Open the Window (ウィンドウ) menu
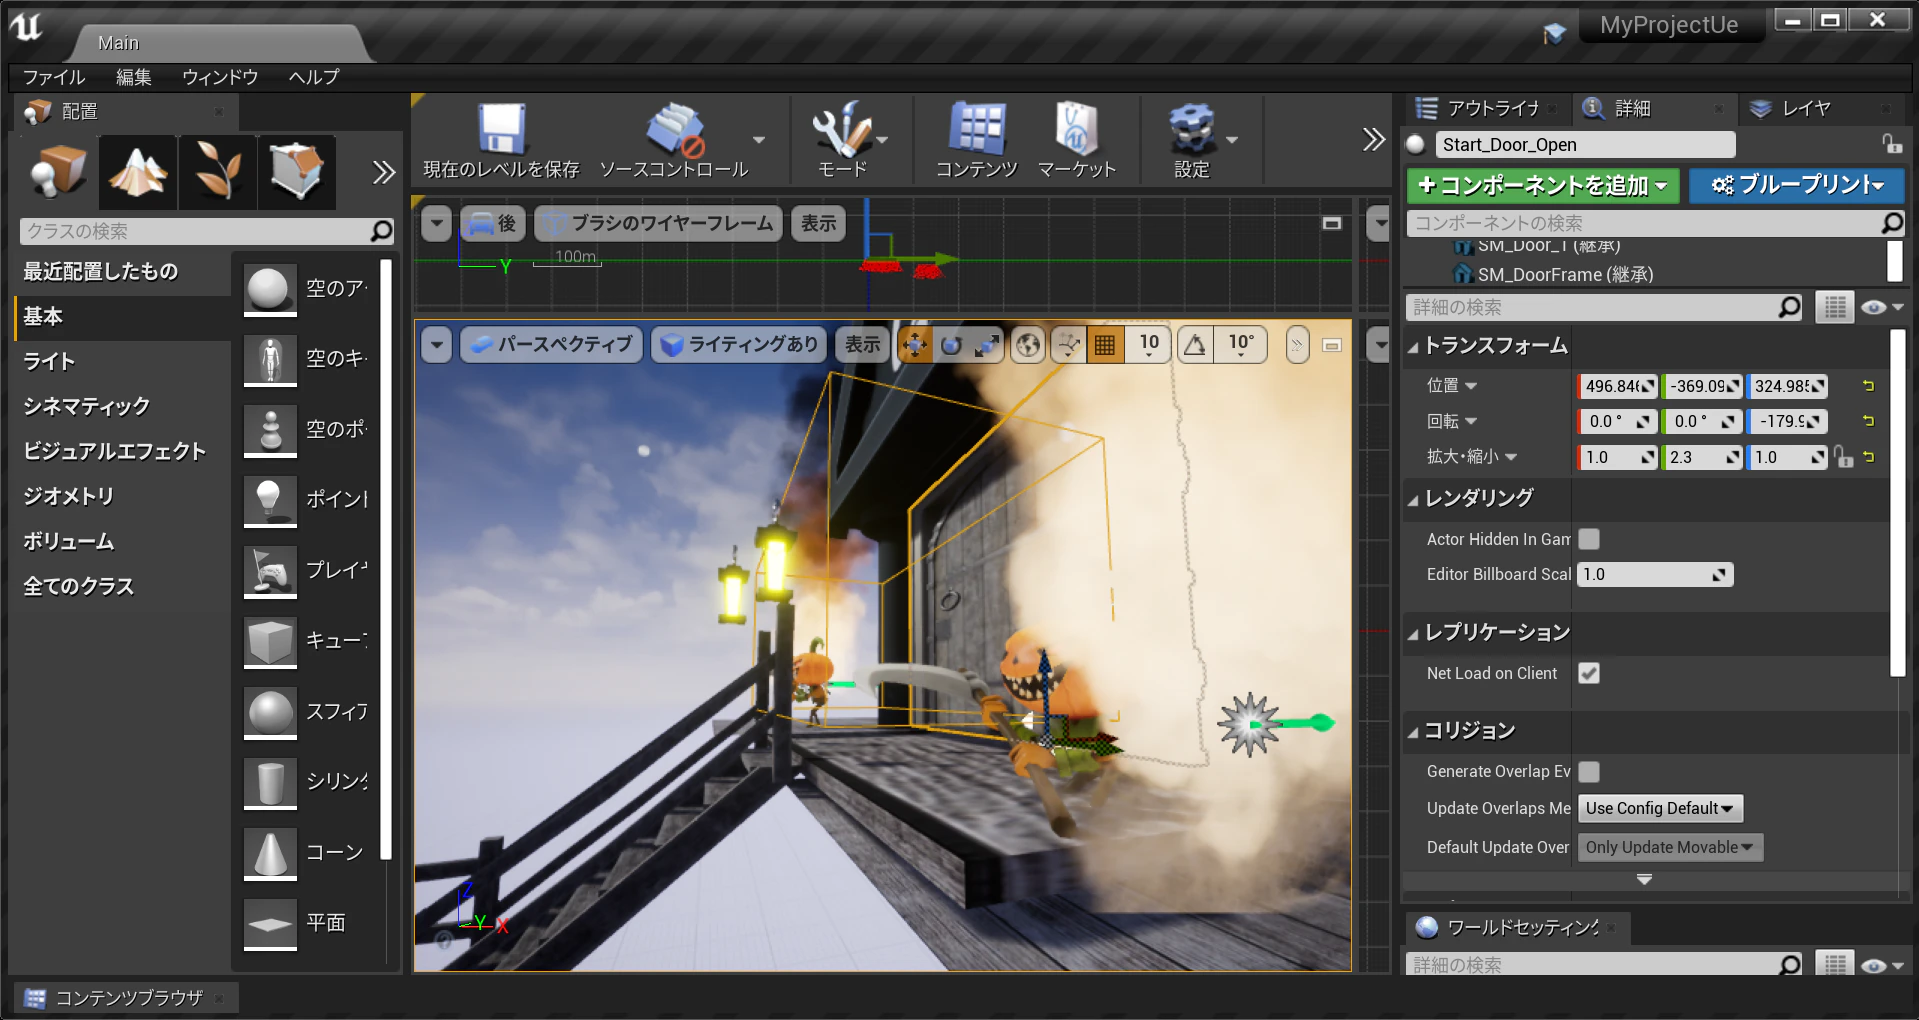The width and height of the screenshot is (1919, 1020). tap(220, 77)
